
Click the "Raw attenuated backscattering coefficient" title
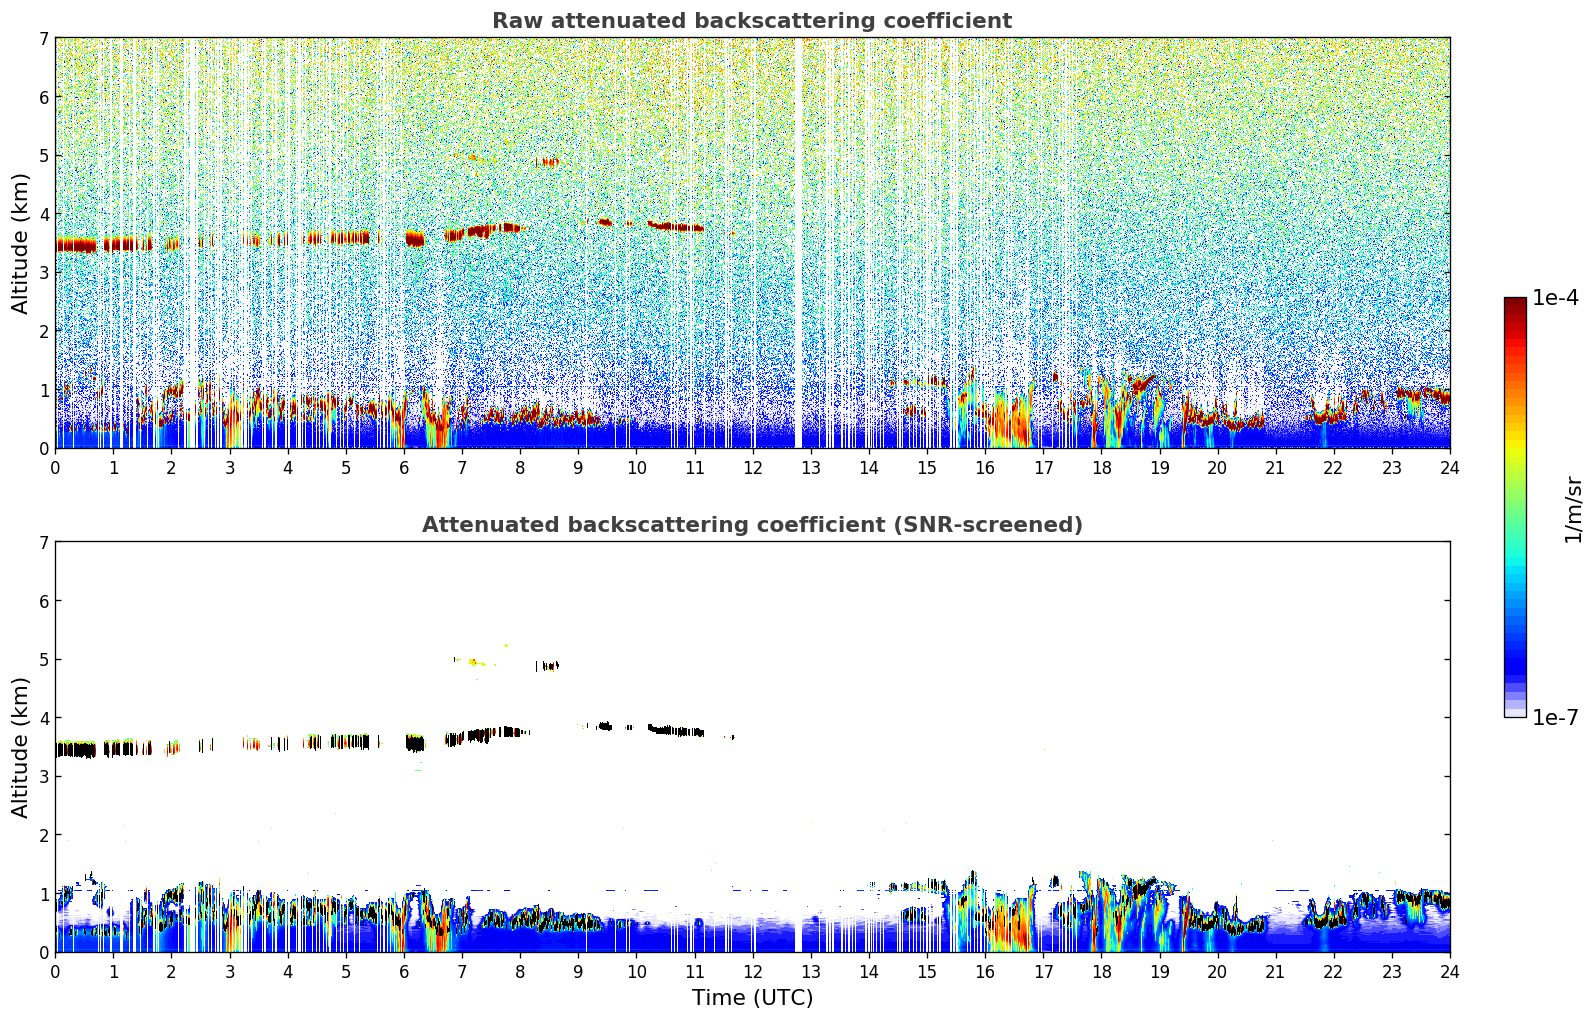[751, 21]
